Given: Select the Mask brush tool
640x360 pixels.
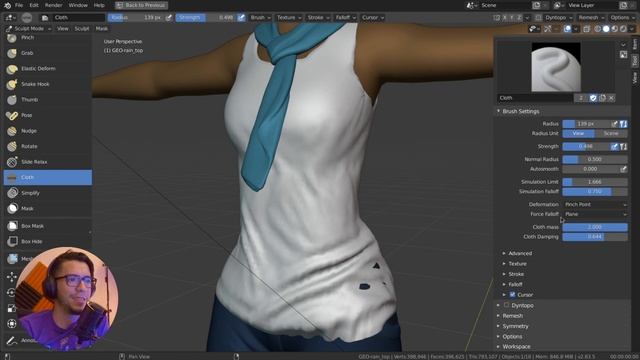Looking at the screenshot, I should coord(48,208).
